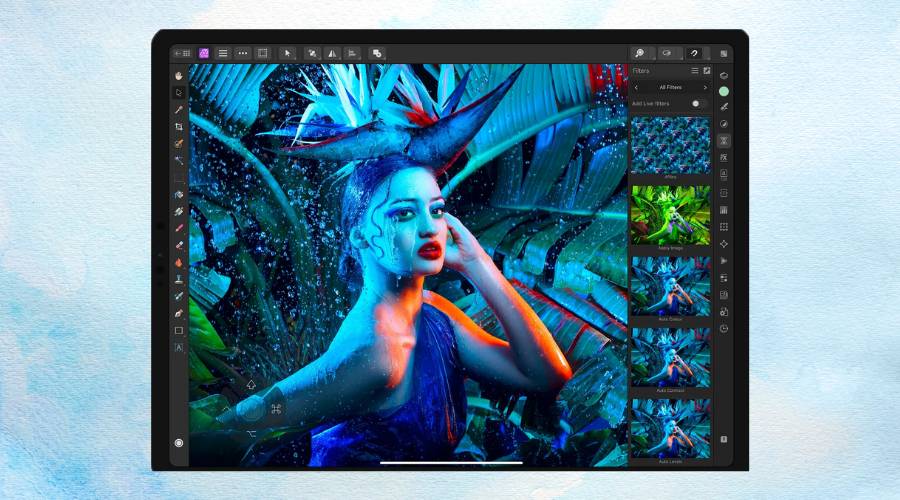Screen dimensions: 900x500
Task: Select the Selection Brush tool
Action: [x=179, y=144]
